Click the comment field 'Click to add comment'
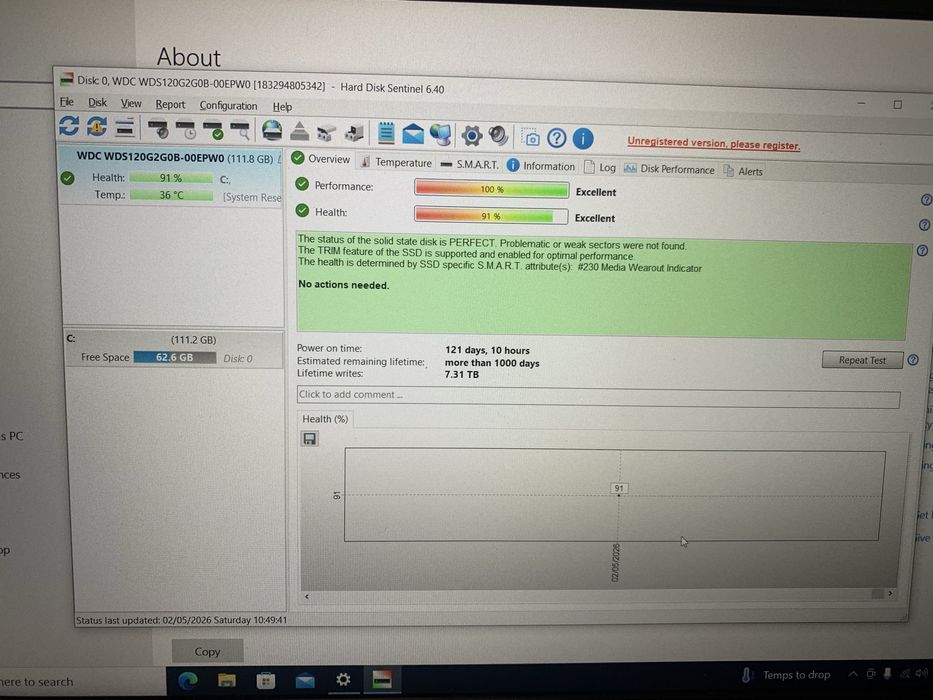 (598, 396)
